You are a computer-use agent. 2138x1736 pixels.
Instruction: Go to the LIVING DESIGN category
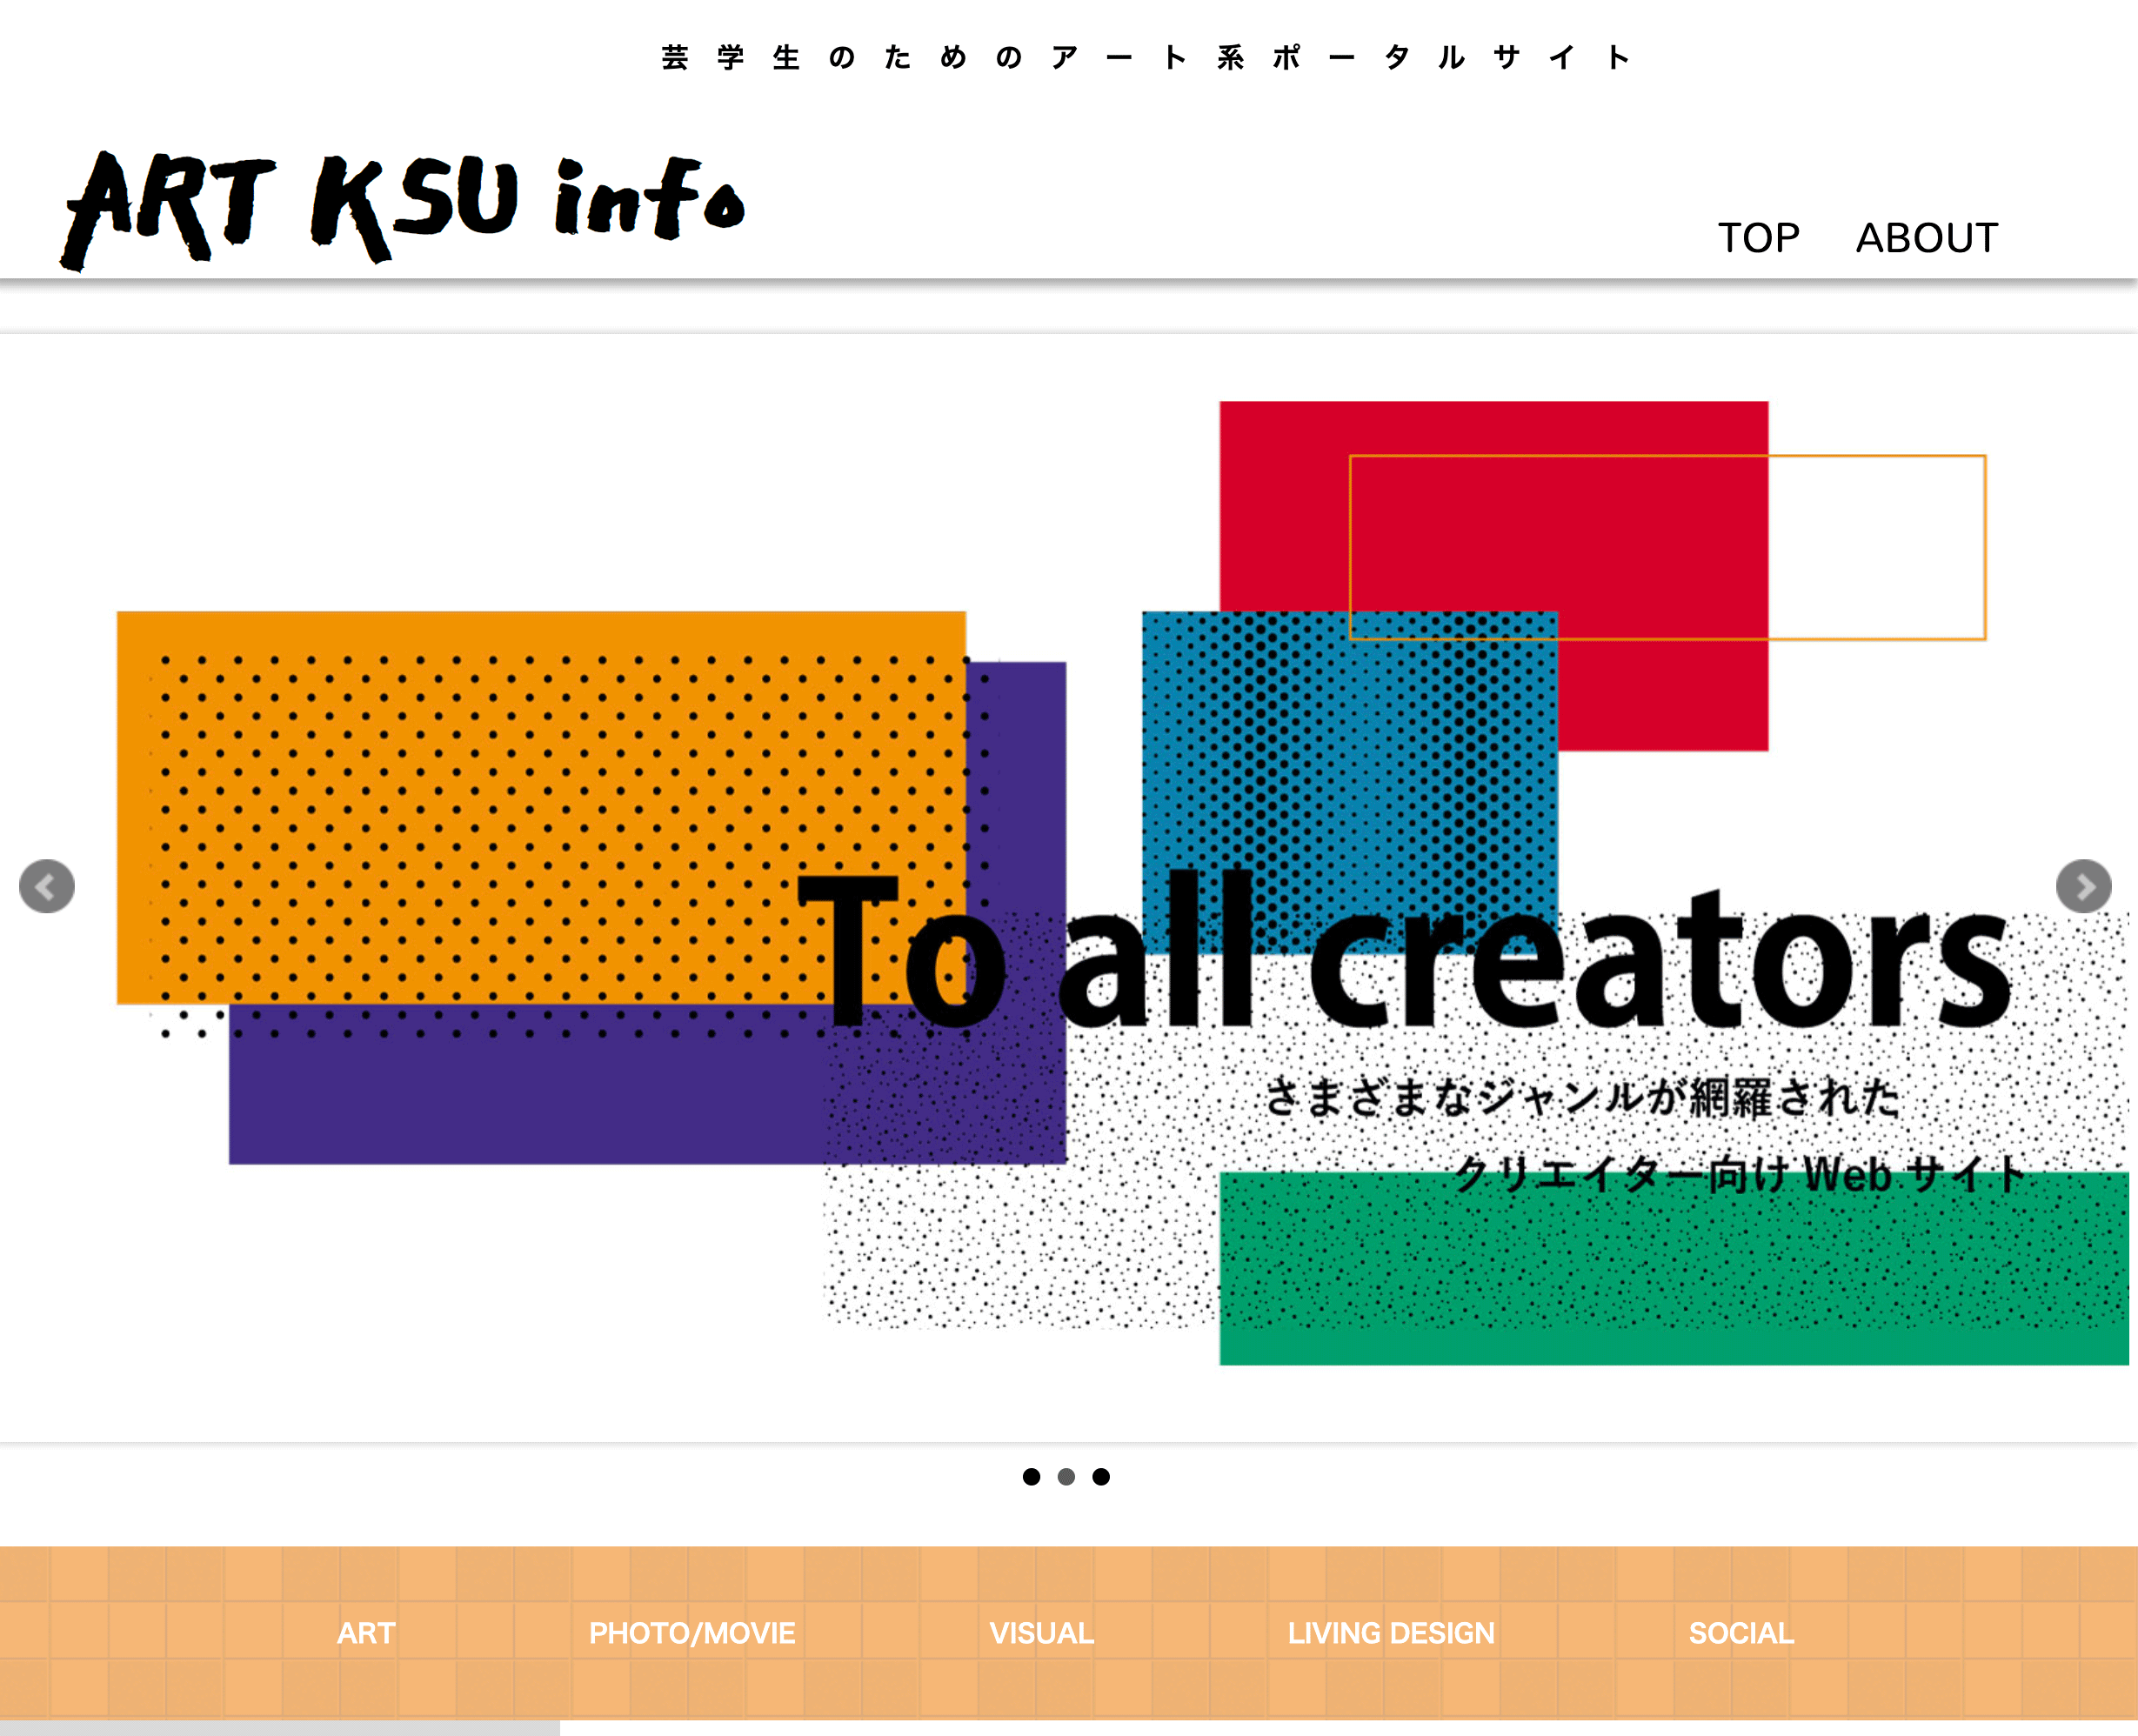tap(1390, 1633)
